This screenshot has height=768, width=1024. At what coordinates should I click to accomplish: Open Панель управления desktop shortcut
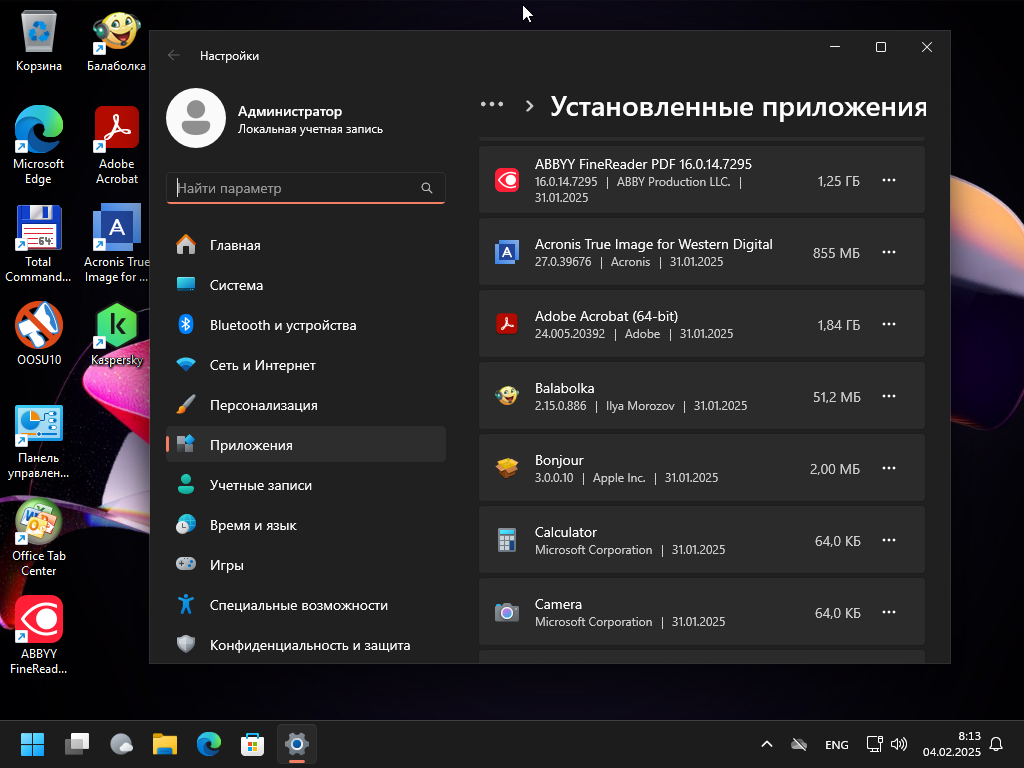tap(39, 441)
